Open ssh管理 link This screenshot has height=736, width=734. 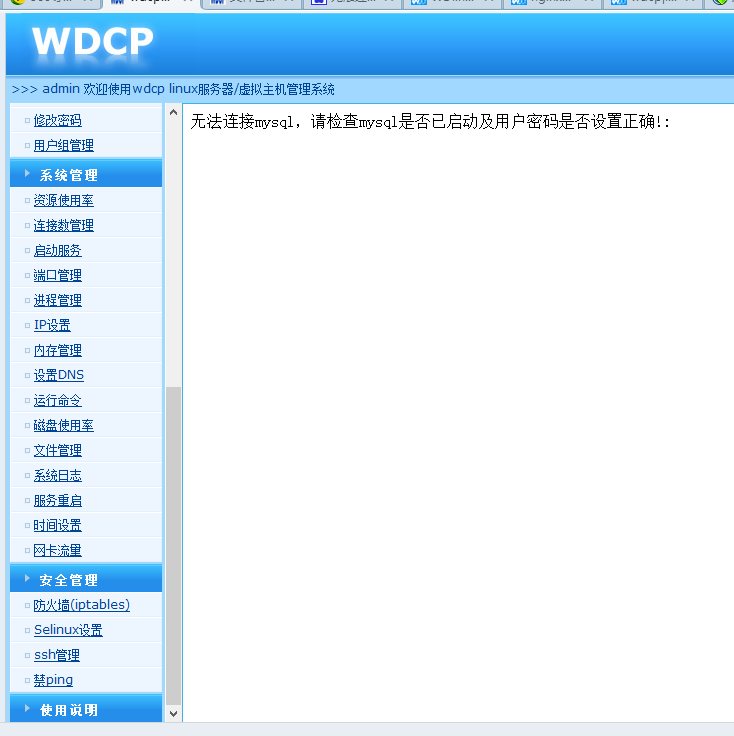pyautogui.click(x=56, y=655)
